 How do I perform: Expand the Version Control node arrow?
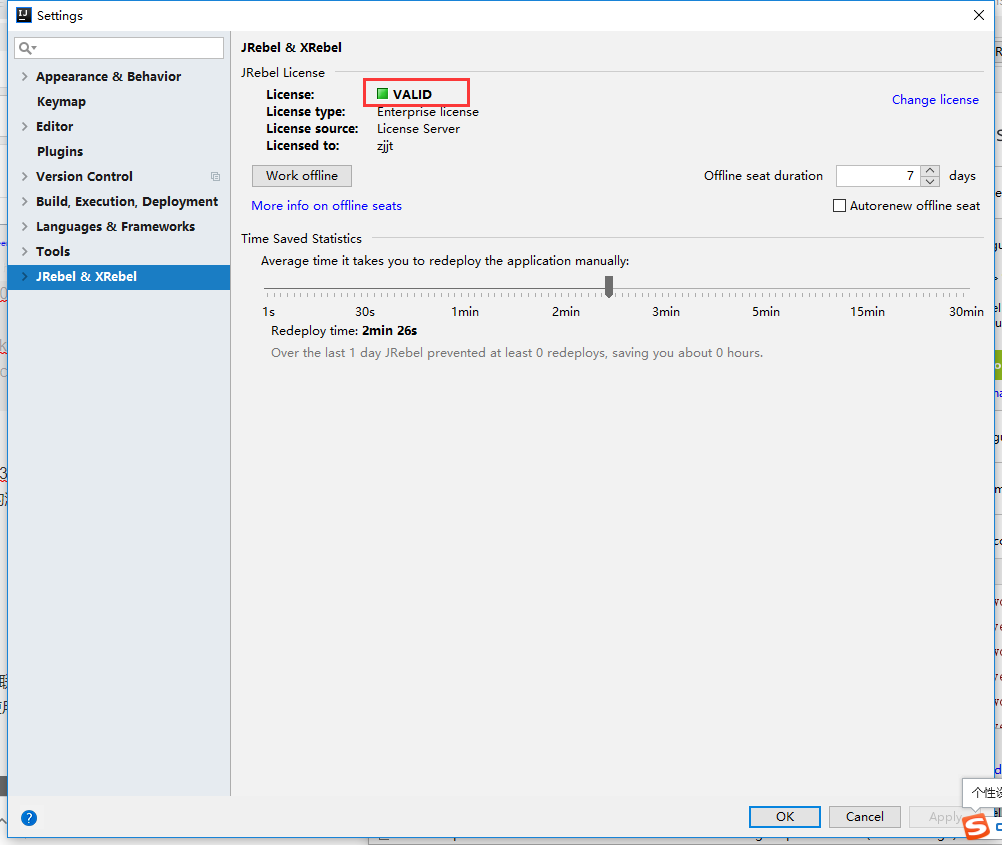(x=24, y=176)
